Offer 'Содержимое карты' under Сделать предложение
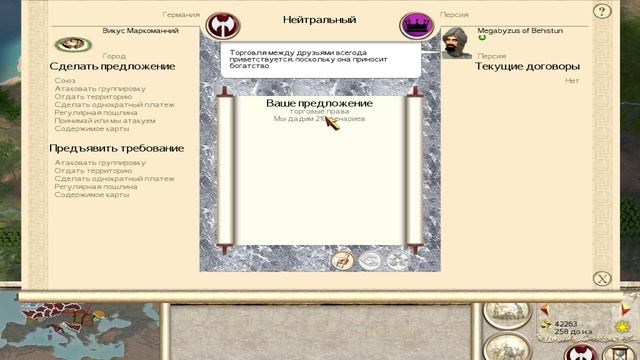The image size is (640, 360). (92, 129)
